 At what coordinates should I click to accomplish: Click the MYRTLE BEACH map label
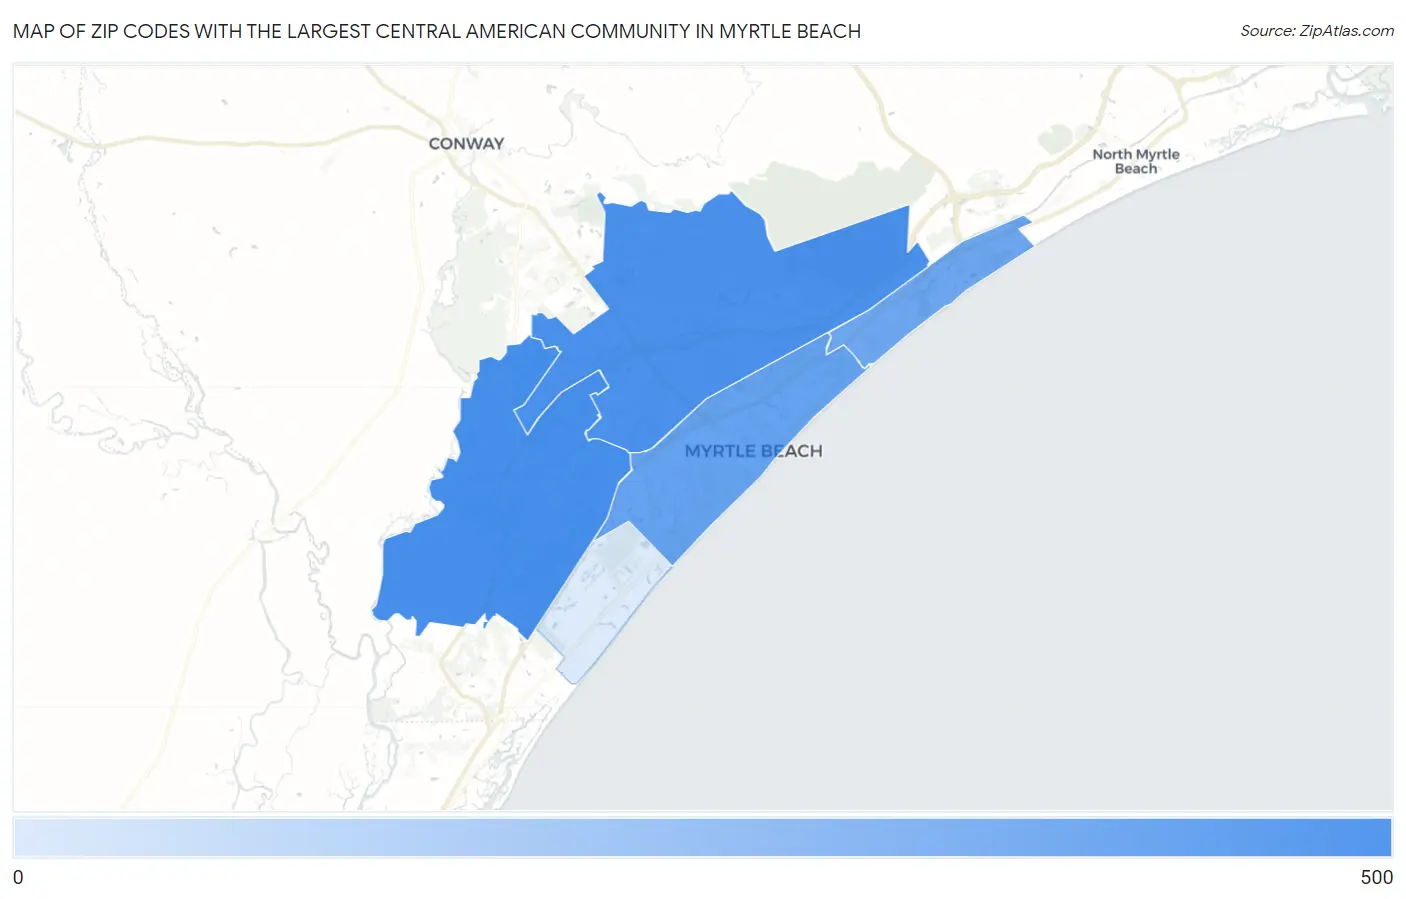click(753, 451)
